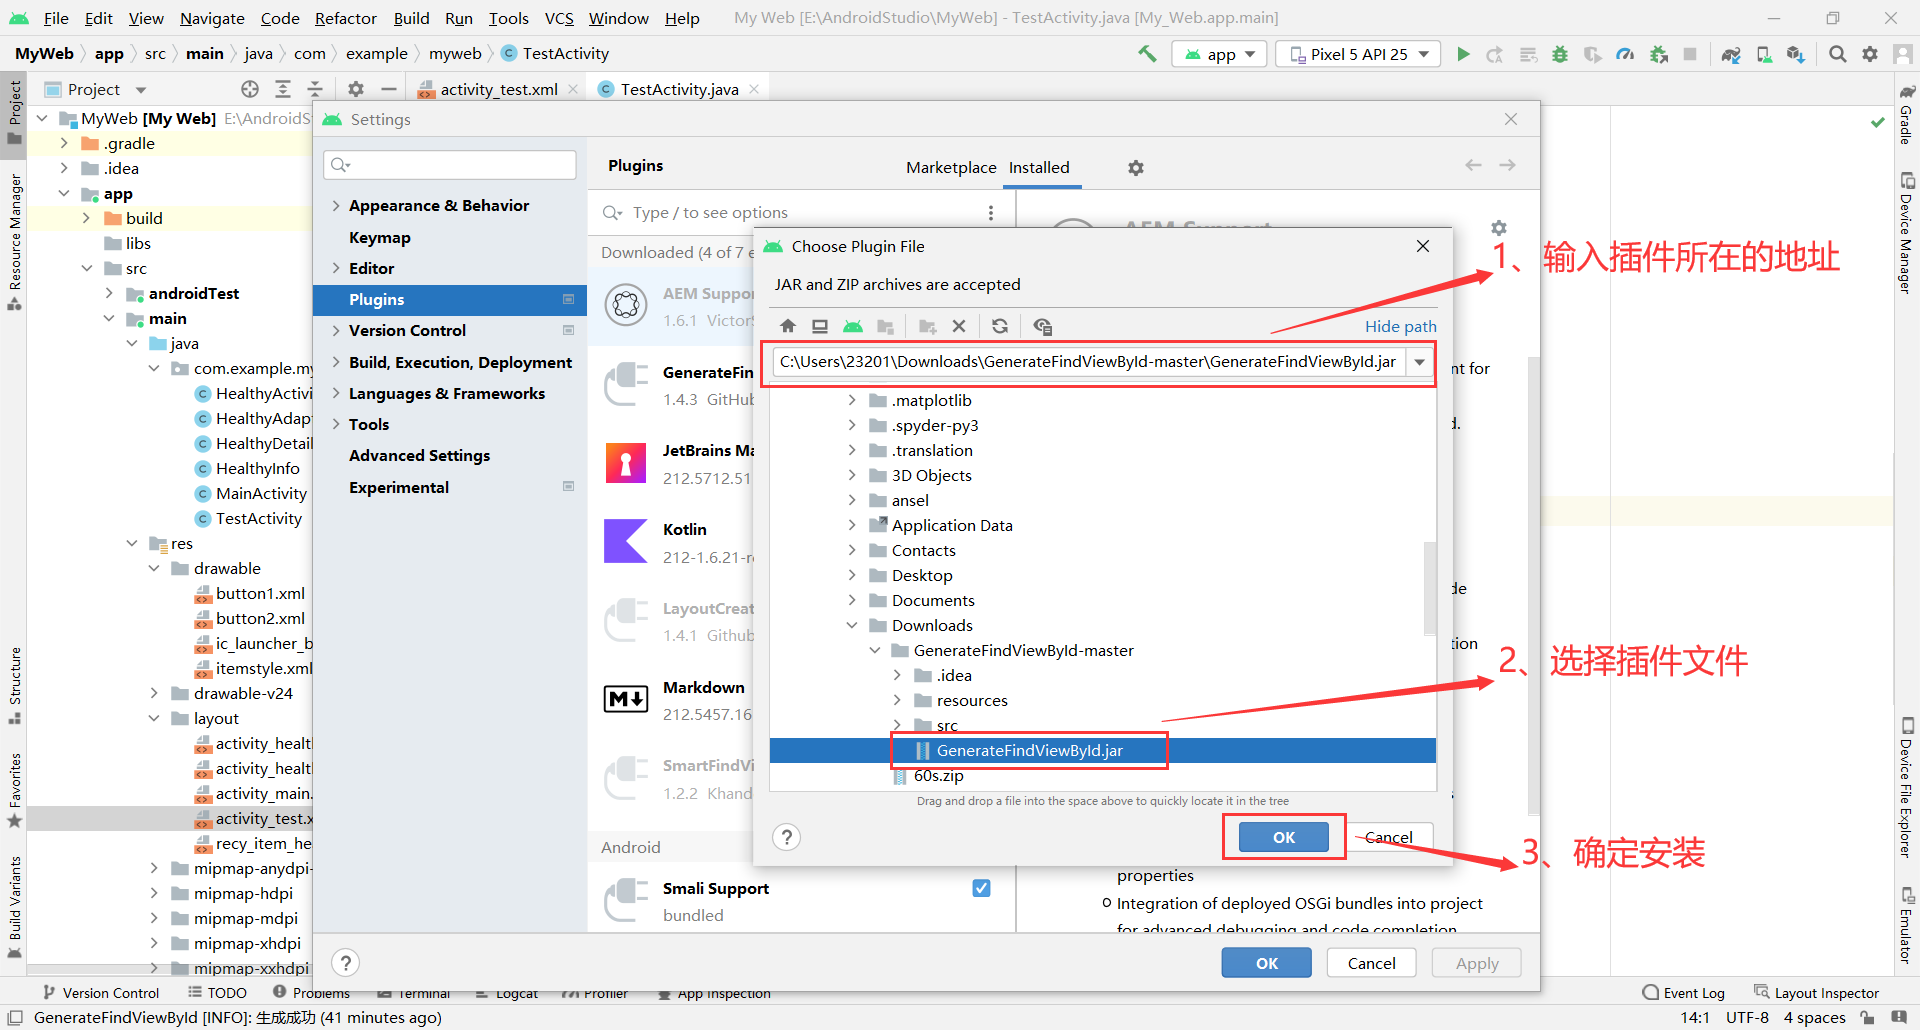1920x1030 pixels.
Task: Open the path history dropdown arrow
Action: pyautogui.click(x=1419, y=362)
